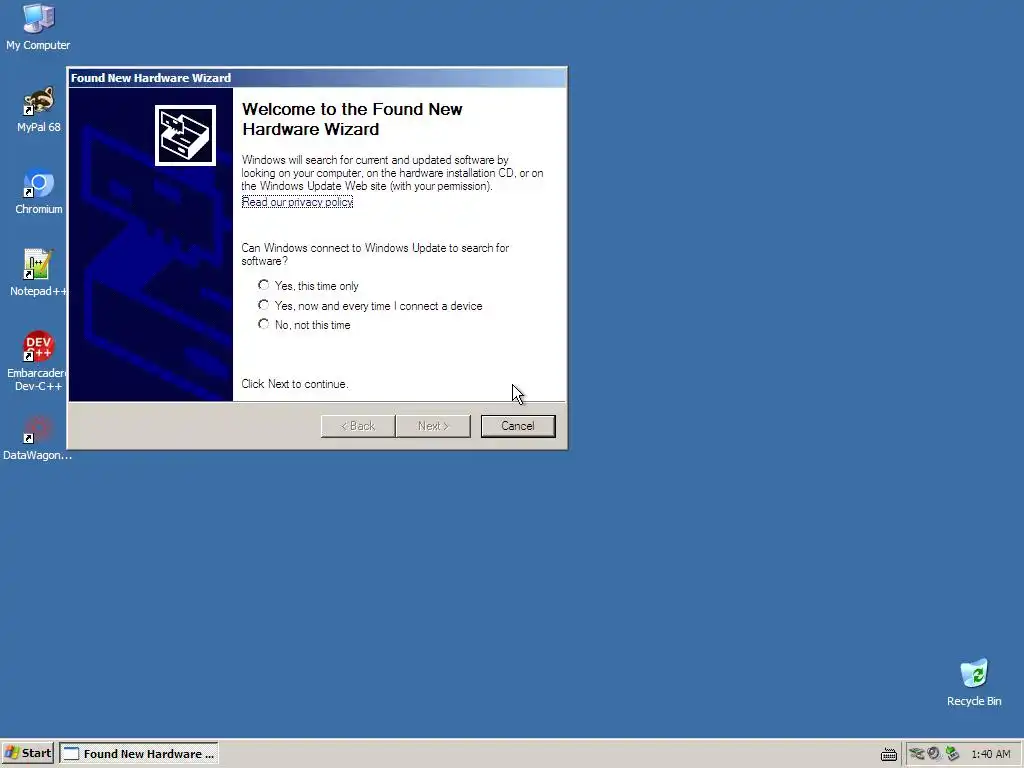Choose 'Yes, this time only' option
The image size is (1024, 768).
tap(308, 285)
